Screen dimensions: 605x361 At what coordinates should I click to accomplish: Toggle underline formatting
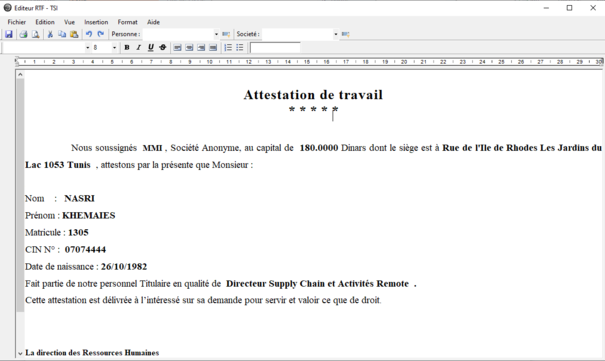point(150,47)
